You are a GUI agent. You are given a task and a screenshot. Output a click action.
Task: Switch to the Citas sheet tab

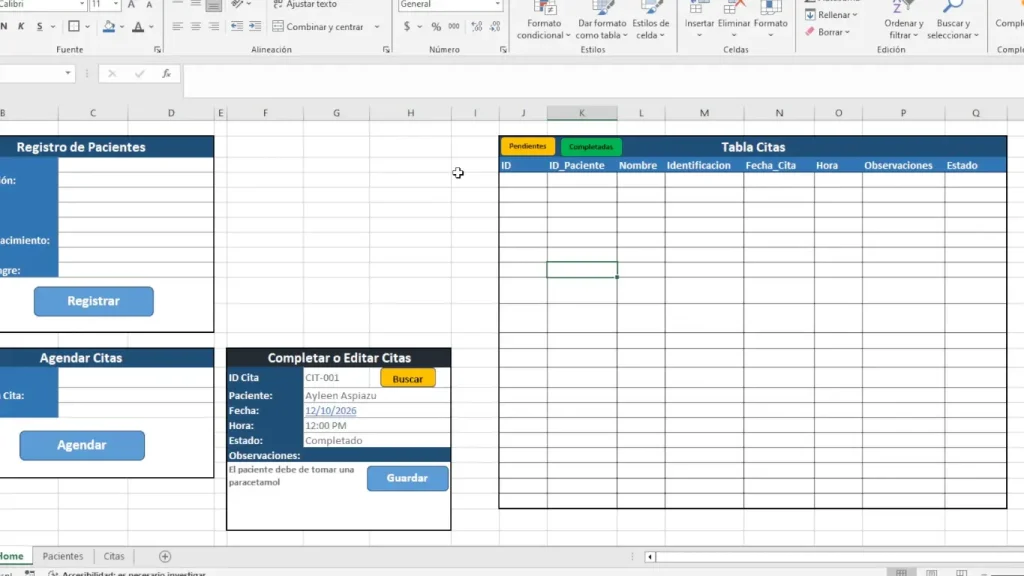[x=114, y=556]
